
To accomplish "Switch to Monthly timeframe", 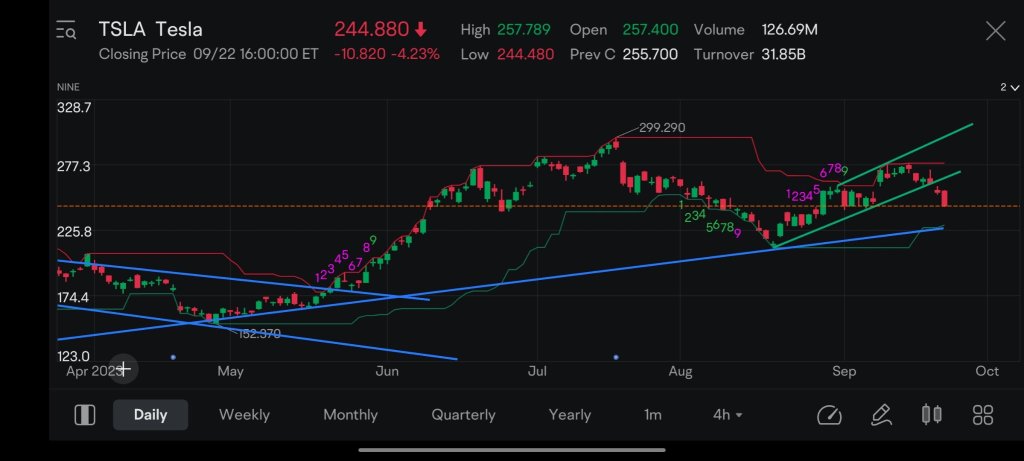I will coord(351,415).
